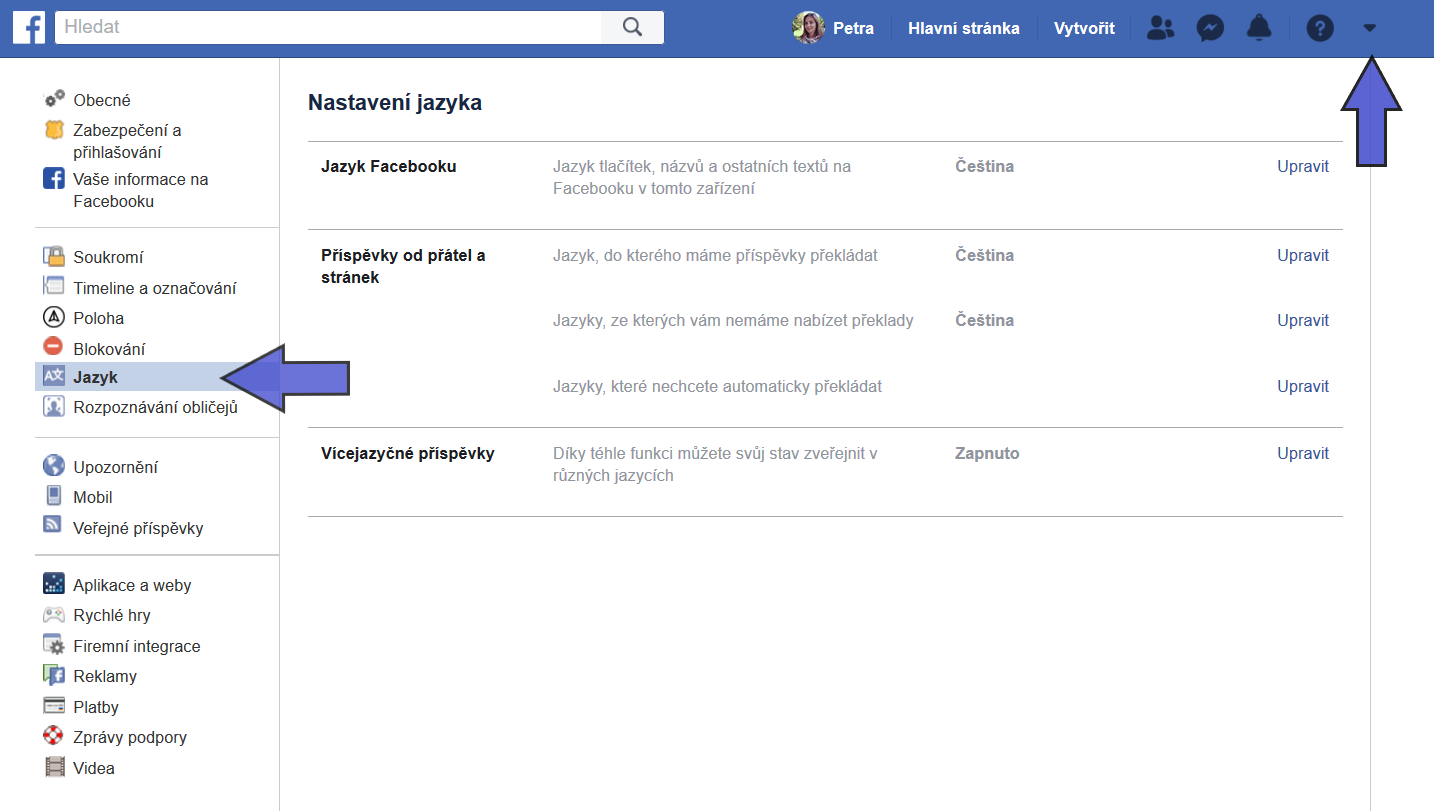This screenshot has height=811, width=1434.
Task: Expand the account dropdown arrow
Action: [1369, 28]
